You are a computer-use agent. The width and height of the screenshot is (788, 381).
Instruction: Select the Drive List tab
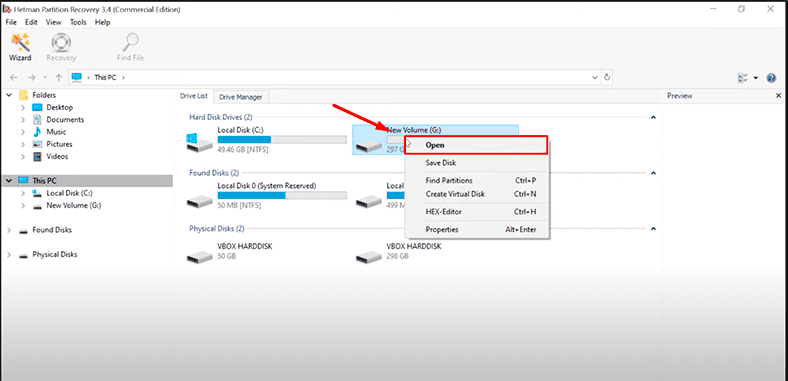[x=194, y=96]
